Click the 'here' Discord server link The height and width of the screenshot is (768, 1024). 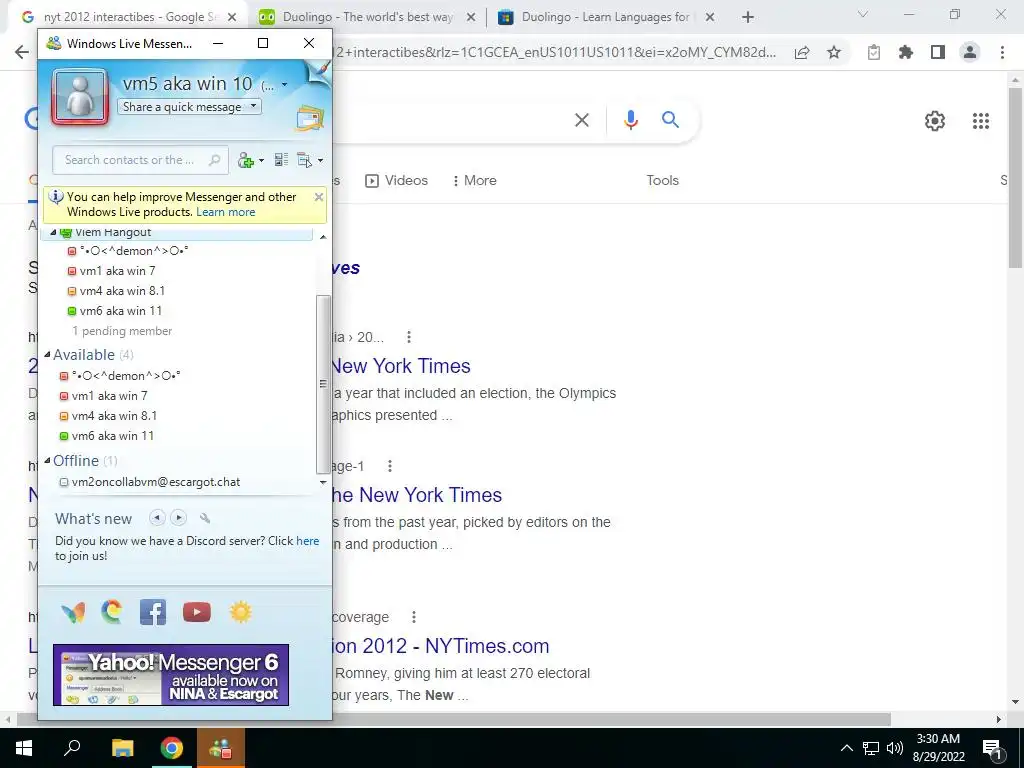coord(308,541)
